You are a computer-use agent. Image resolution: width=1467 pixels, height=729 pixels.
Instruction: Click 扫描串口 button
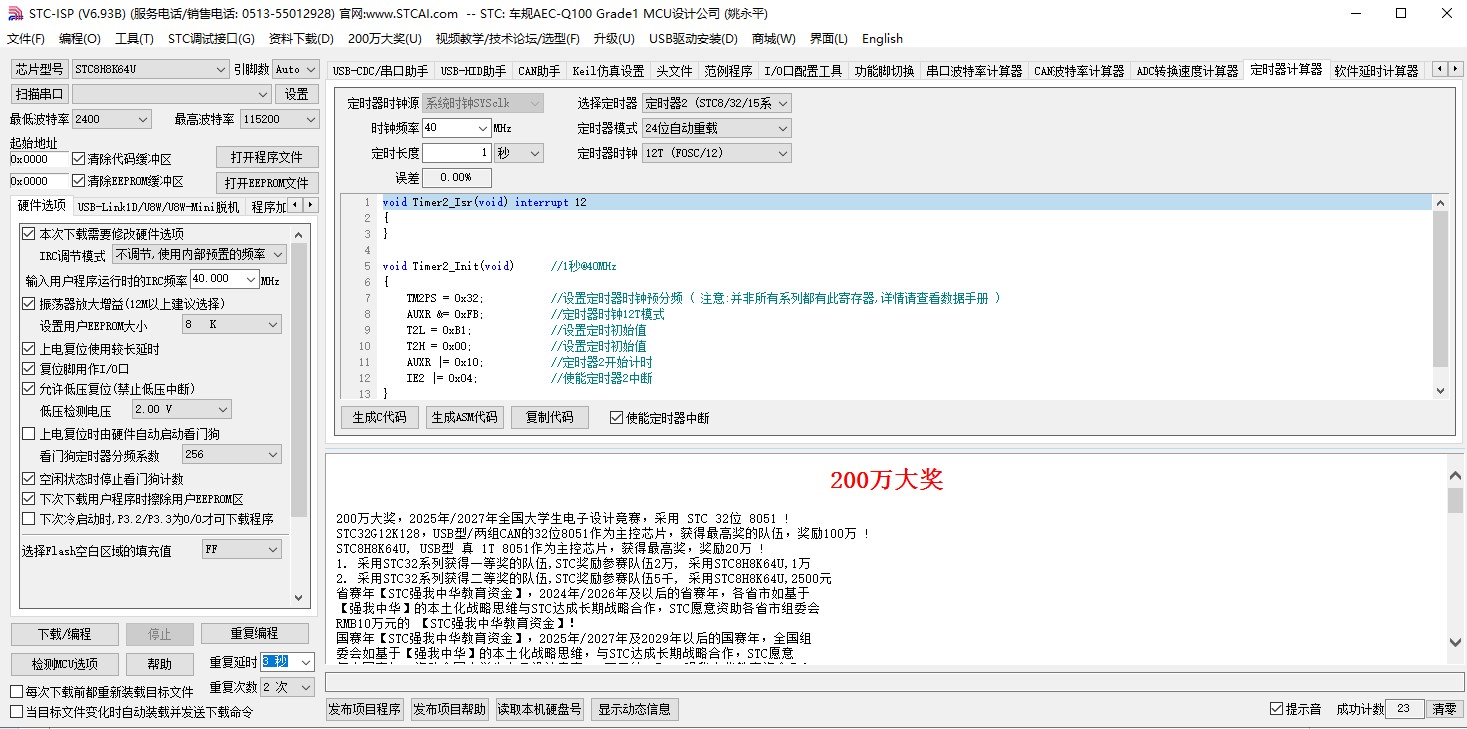pos(39,94)
